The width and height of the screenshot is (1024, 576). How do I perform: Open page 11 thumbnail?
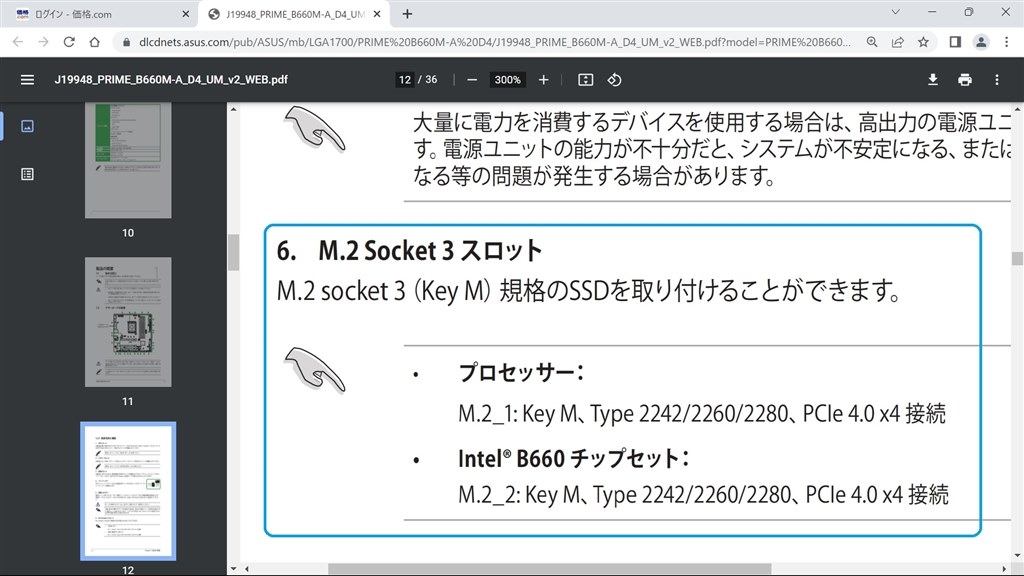tap(128, 322)
